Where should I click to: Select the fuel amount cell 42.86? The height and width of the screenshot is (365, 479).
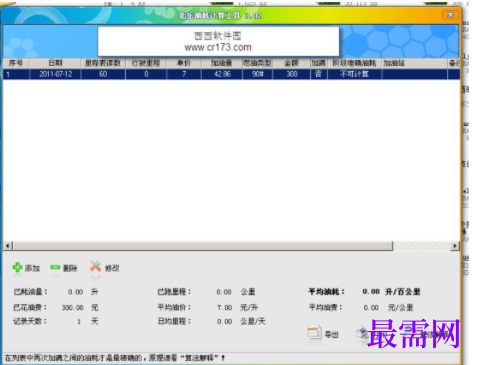(222, 74)
